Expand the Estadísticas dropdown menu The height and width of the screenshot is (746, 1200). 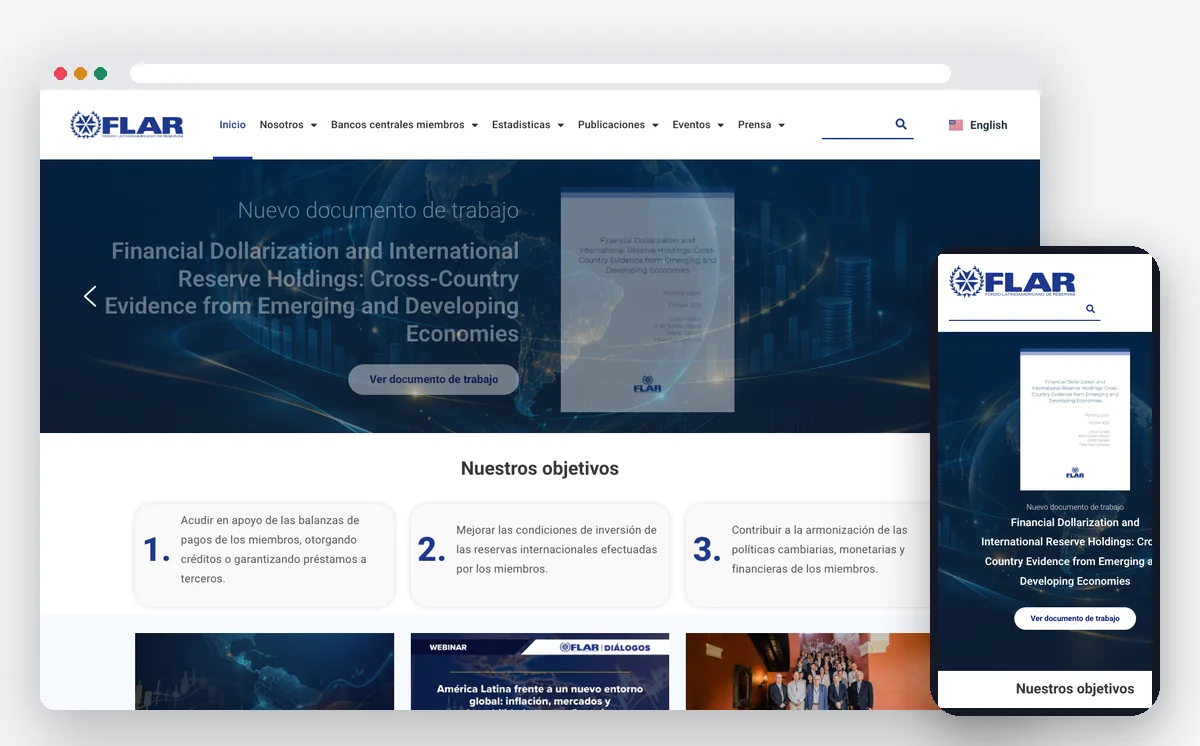(x=528, y=125)
